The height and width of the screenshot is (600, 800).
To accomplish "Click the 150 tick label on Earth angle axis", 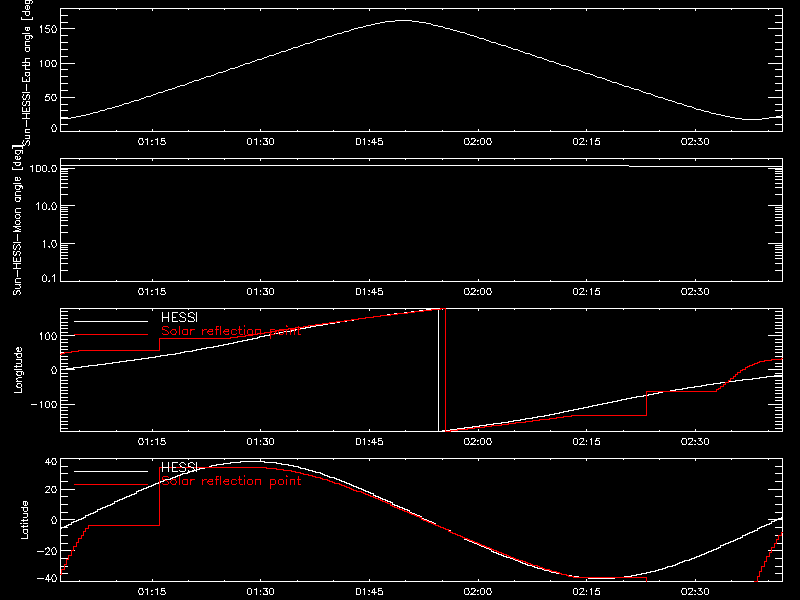I will [x=47, y=30].
